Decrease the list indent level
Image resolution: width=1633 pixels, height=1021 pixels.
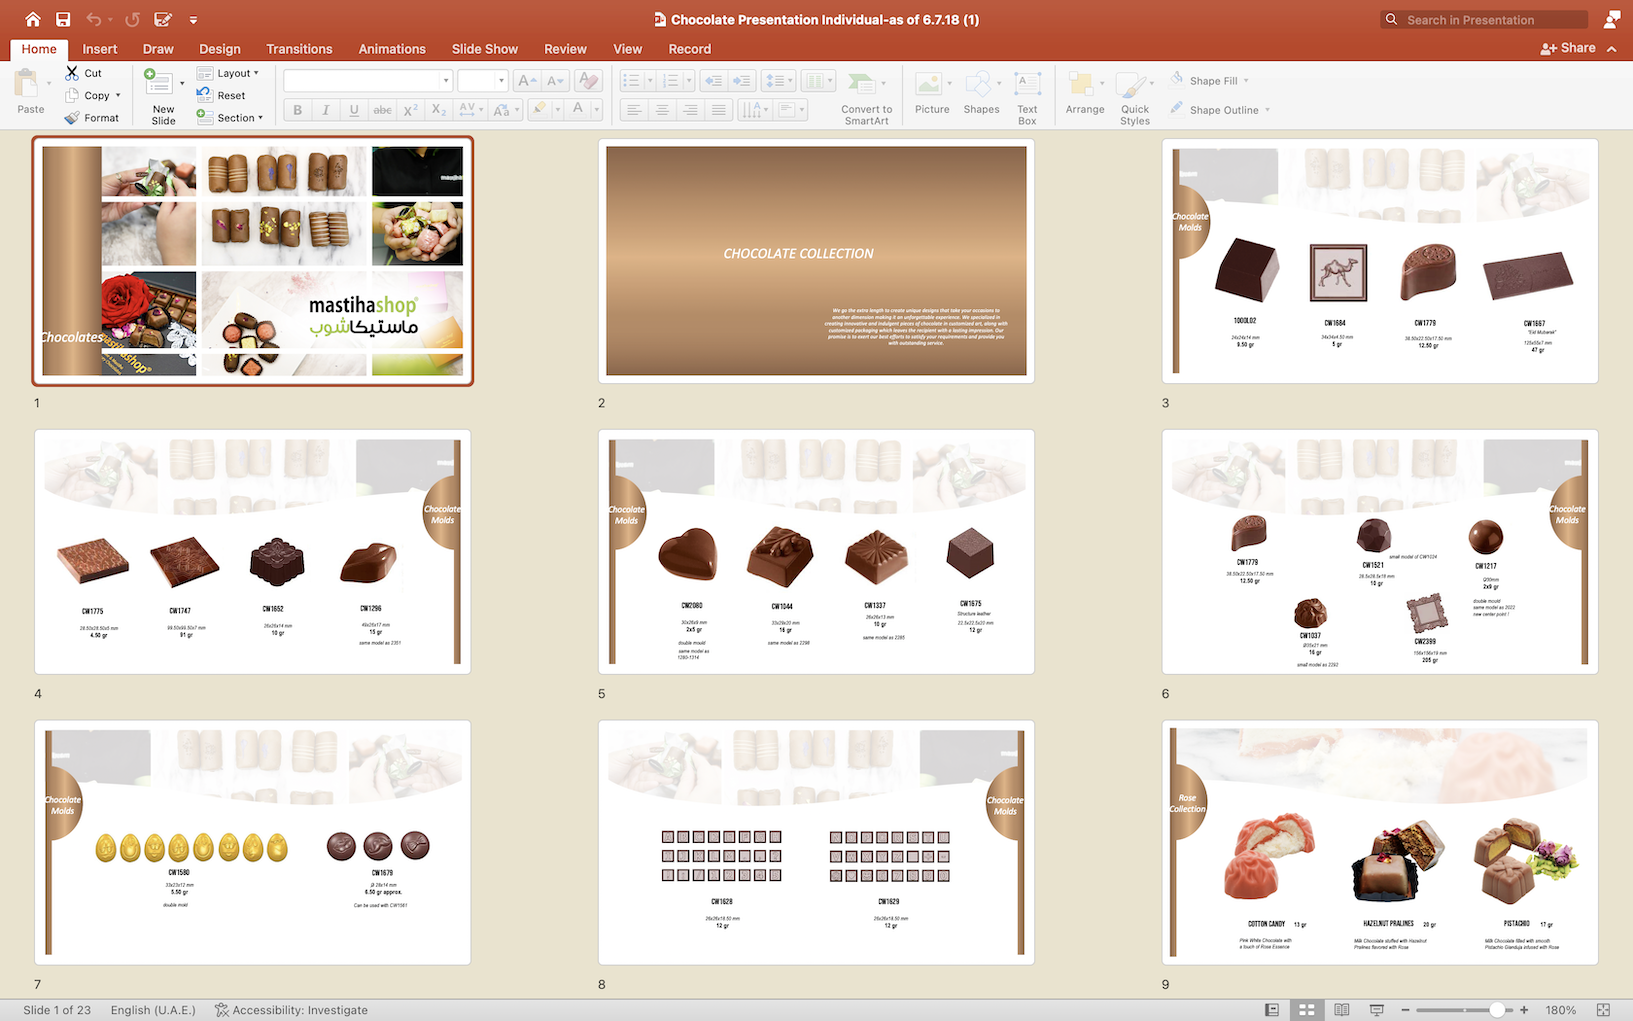[x=712, y=81]
